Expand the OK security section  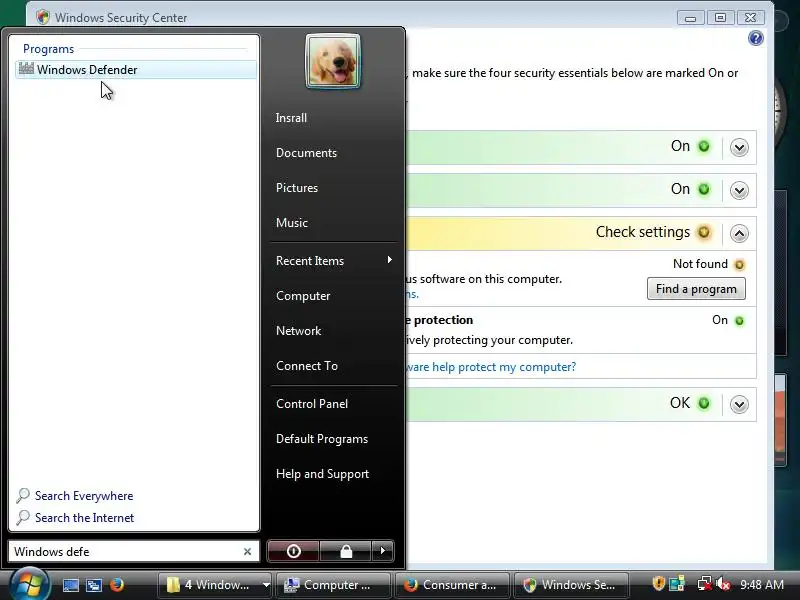pos(739,405)
